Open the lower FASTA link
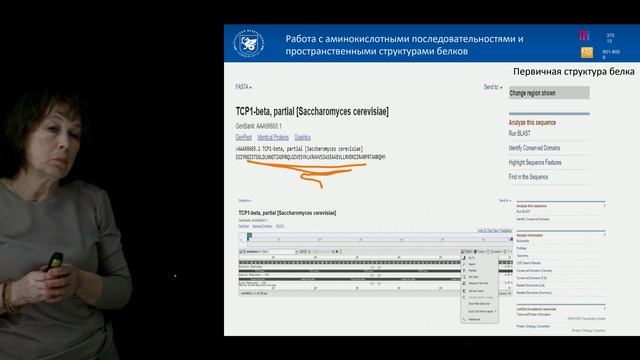 point(280,226)
